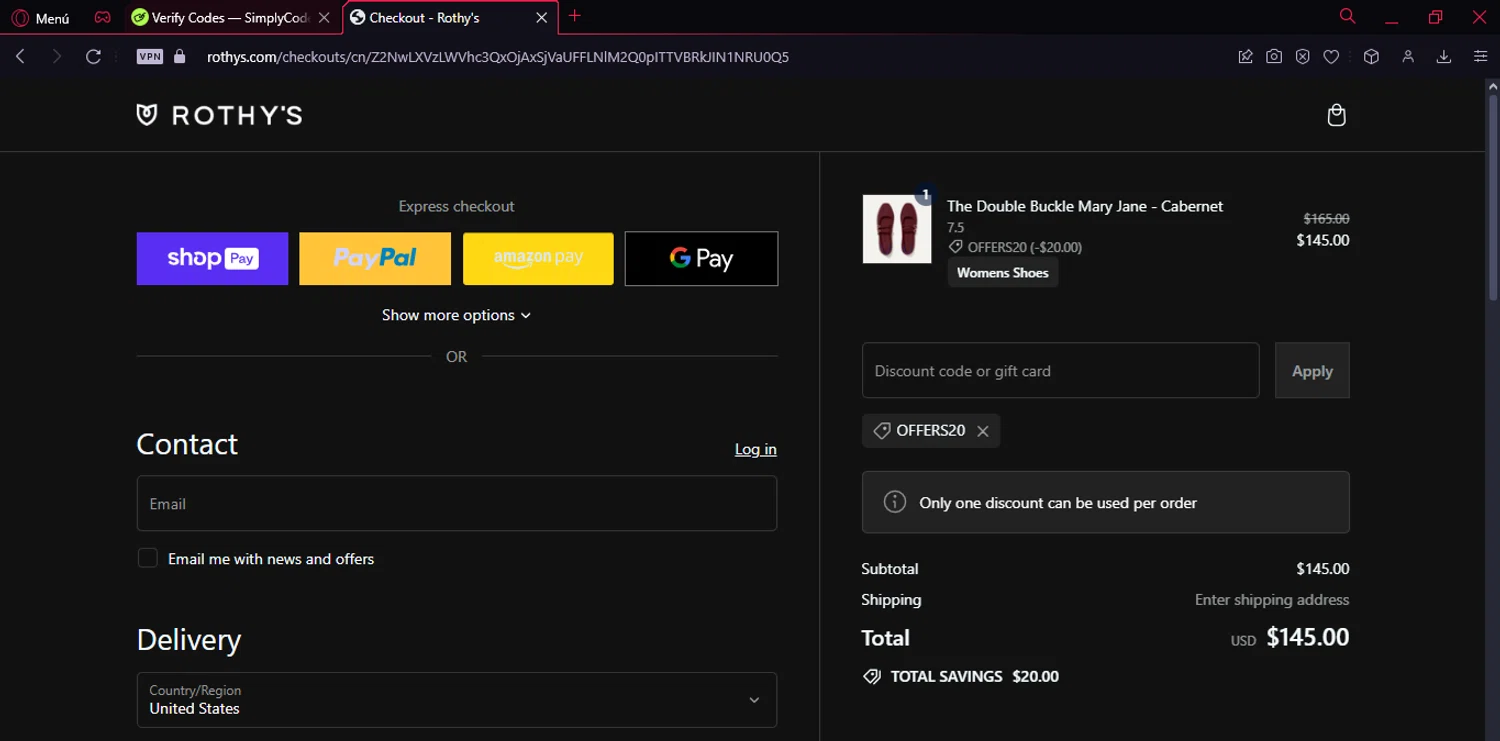Go back to previous page
Screen dimensions: 1500x741
21,57
